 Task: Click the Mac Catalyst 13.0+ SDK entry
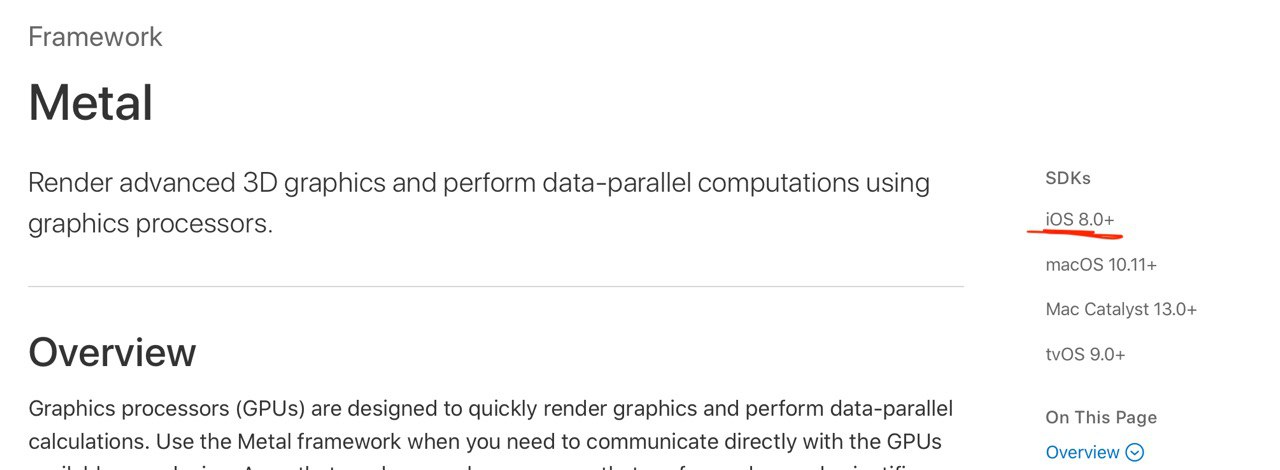(x=1121, y=310)
